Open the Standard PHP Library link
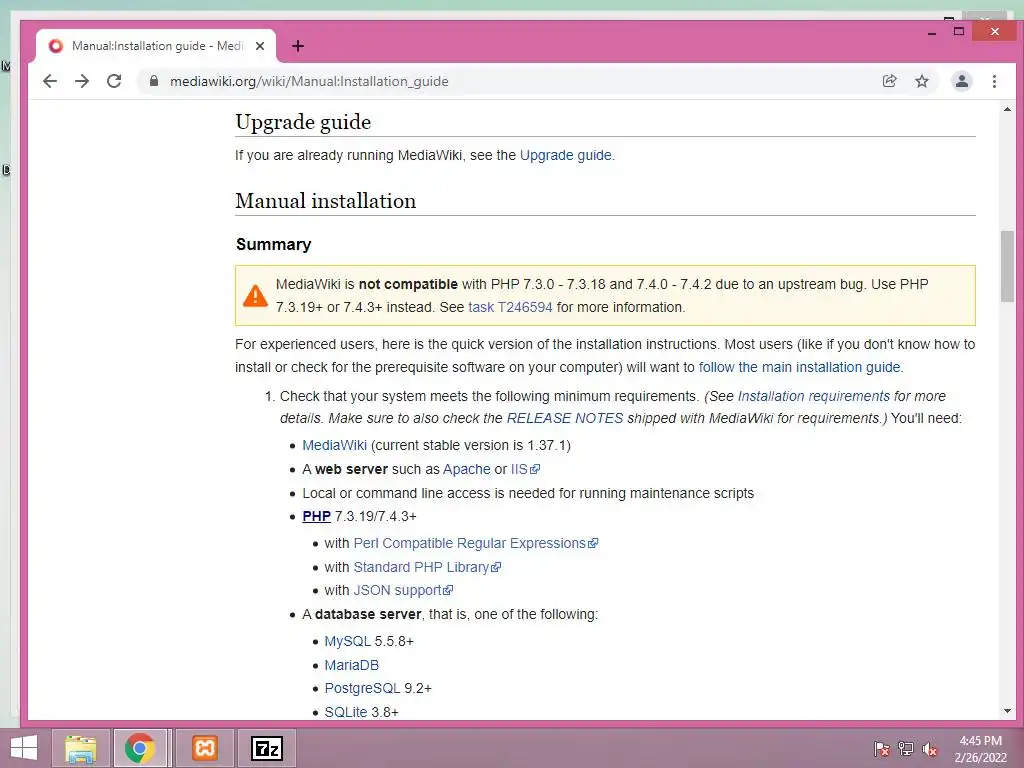Screen dimensions: 1024x768 (x=427, y=567)
